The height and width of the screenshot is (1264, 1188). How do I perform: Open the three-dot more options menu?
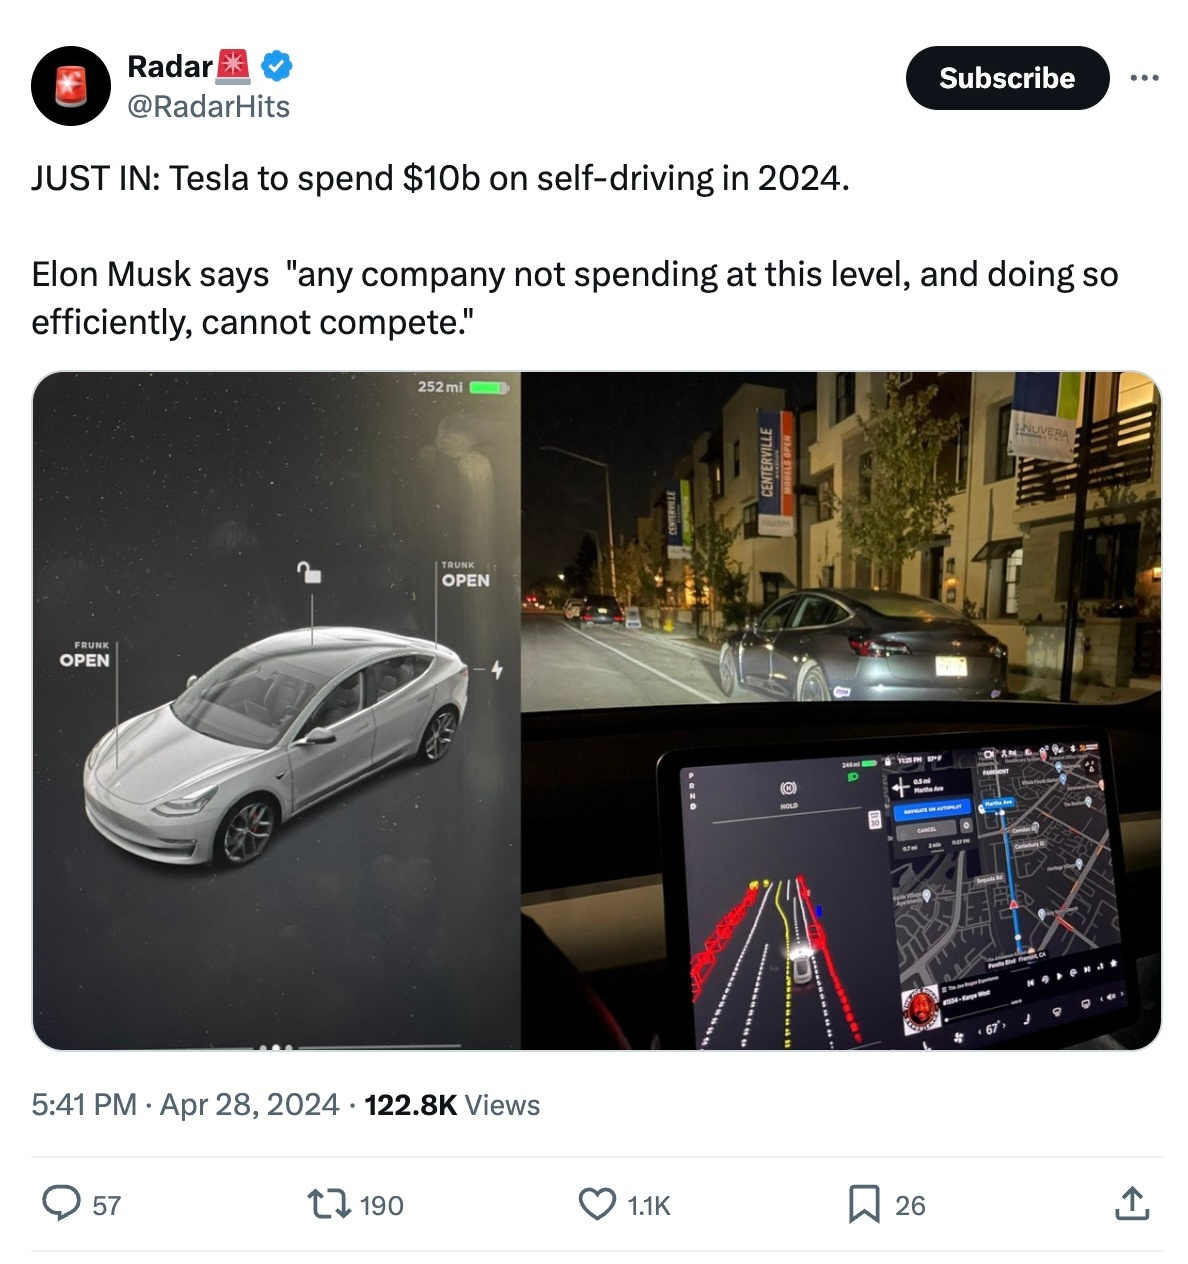click(x=1144, y=78)
